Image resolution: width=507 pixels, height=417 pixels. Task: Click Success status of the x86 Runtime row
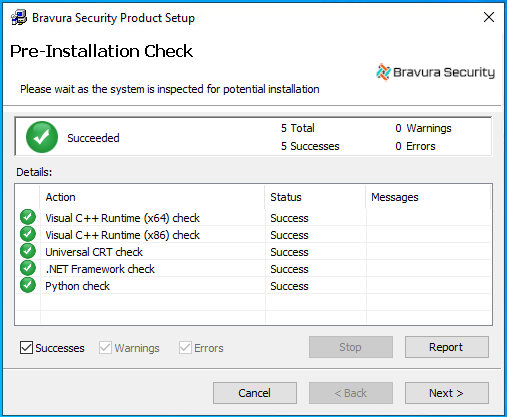[289, 235]
